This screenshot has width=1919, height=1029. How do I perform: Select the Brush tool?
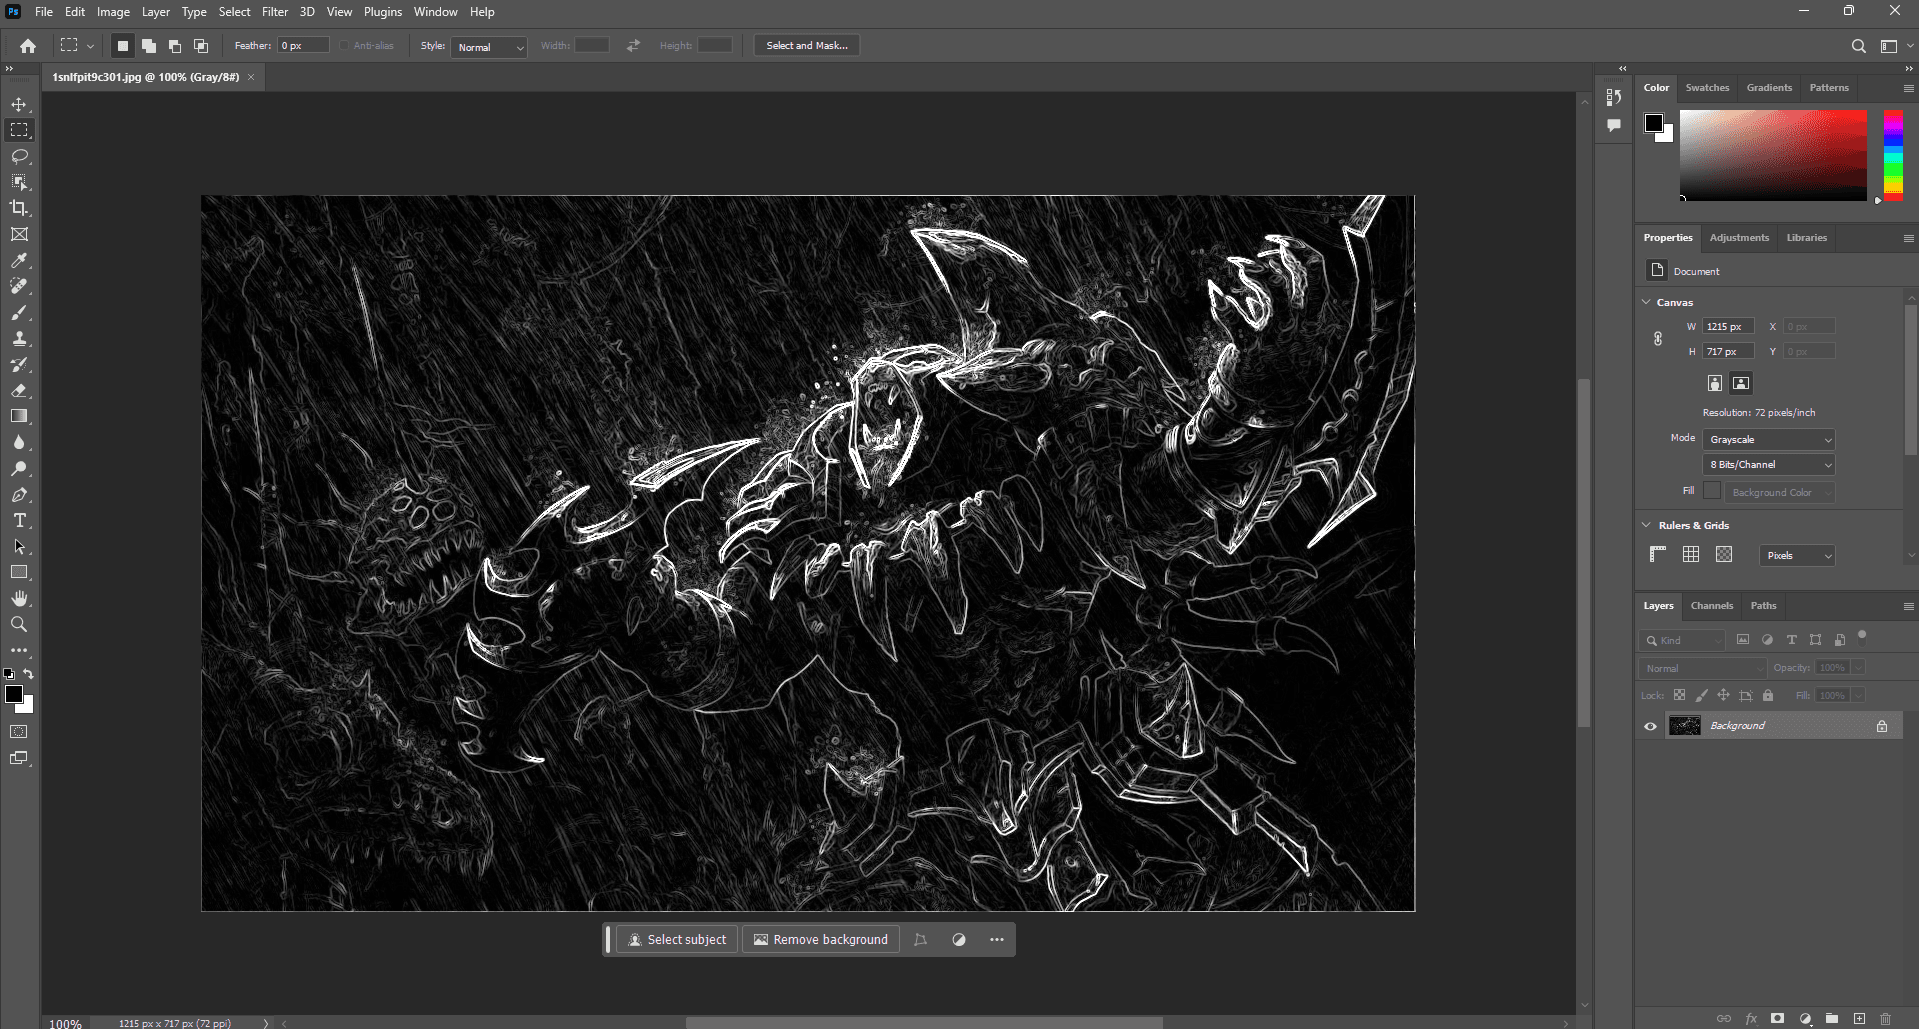tap(19, 313)
